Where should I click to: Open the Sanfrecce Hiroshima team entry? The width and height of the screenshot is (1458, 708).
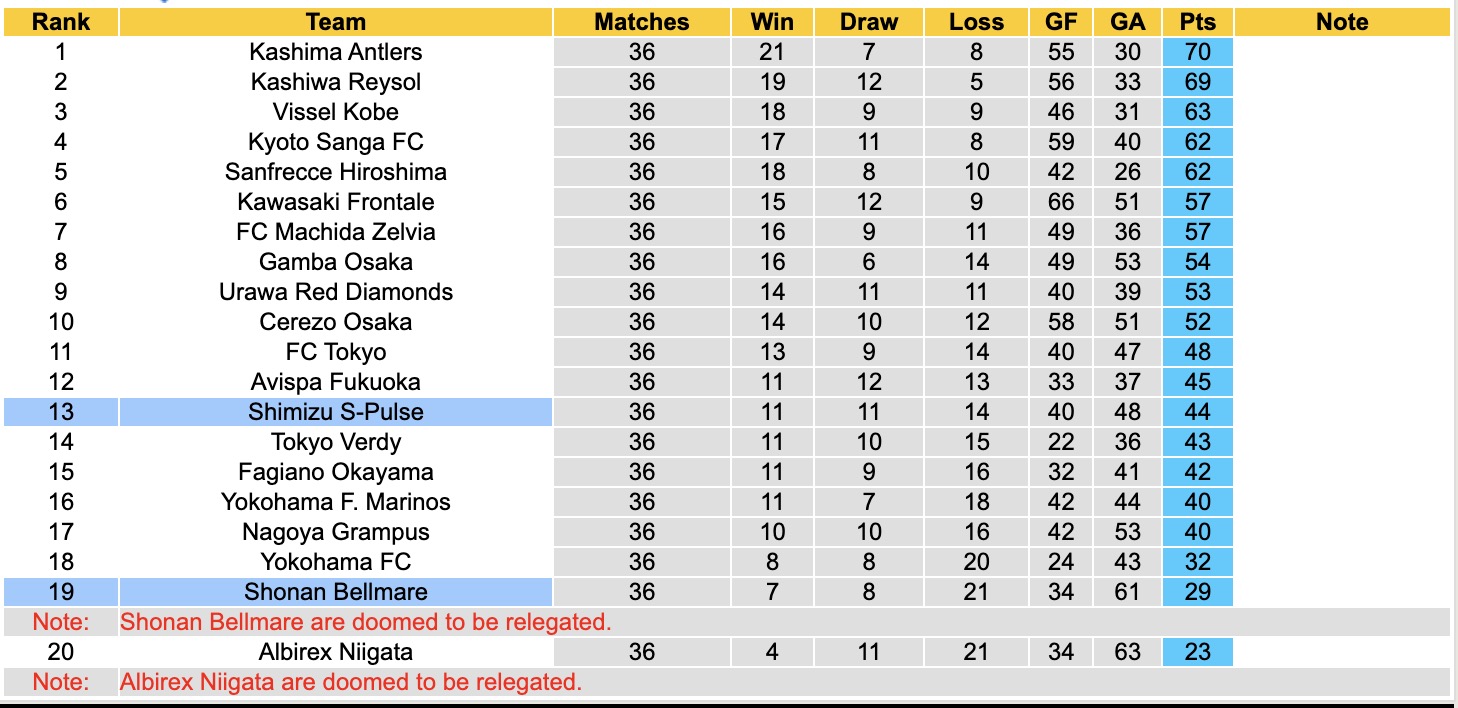(336, 172)
